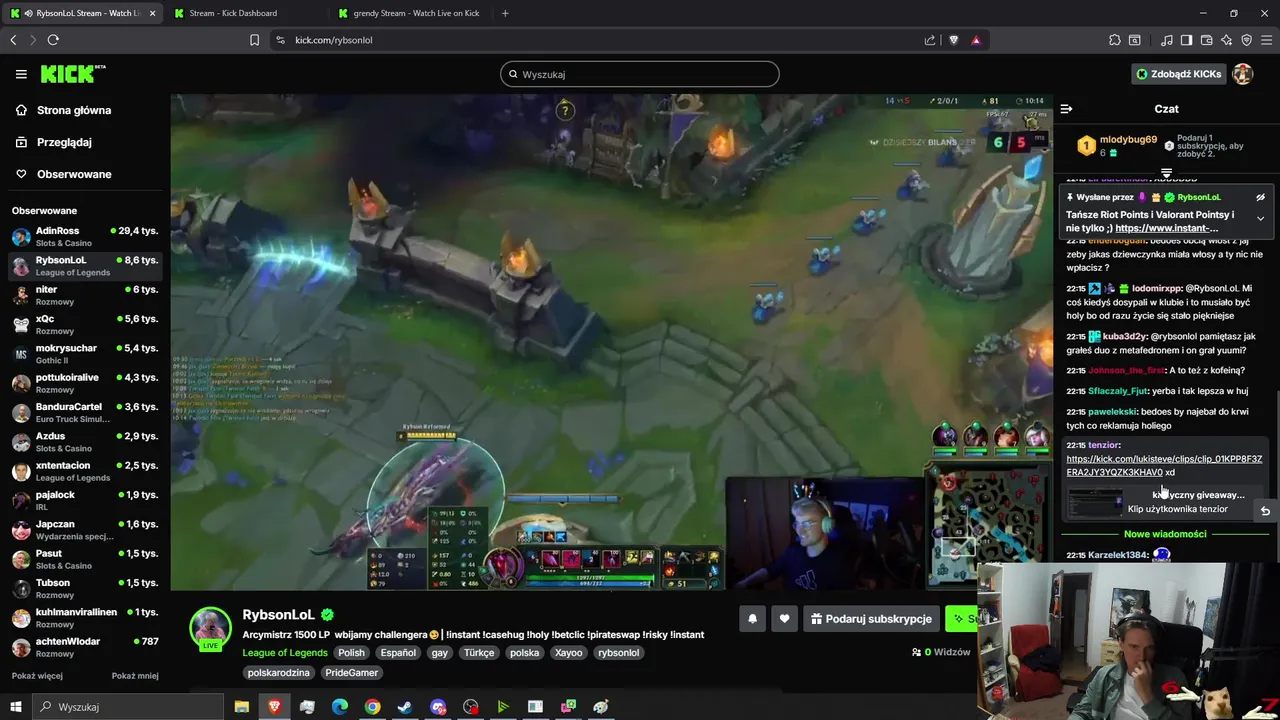Open xQc channel from followed list
1280x720 pixels.
coord(84,324)
